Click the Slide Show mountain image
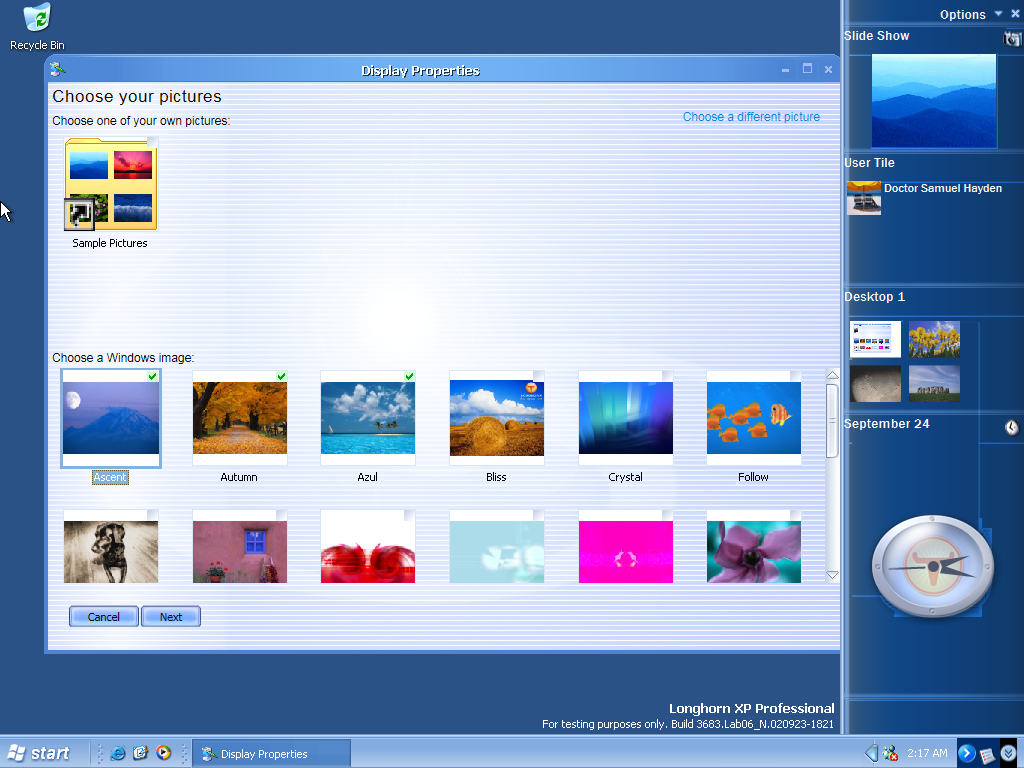Image resolution: width=1024 pixels, height=768 pixels. (934, 101)
